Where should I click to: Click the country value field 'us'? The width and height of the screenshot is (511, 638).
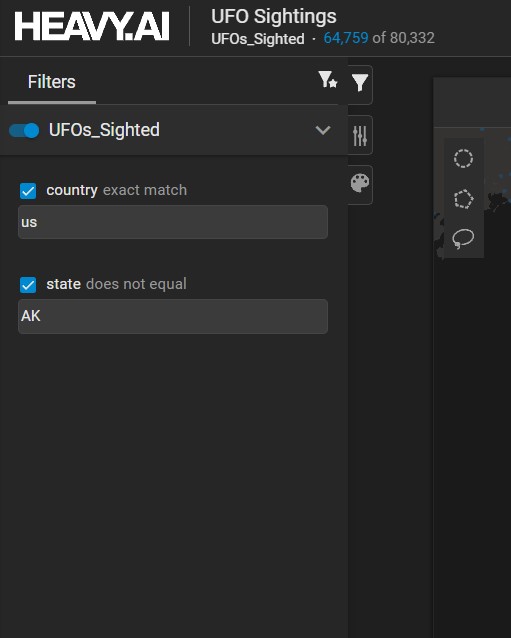[x=173, y=222]
